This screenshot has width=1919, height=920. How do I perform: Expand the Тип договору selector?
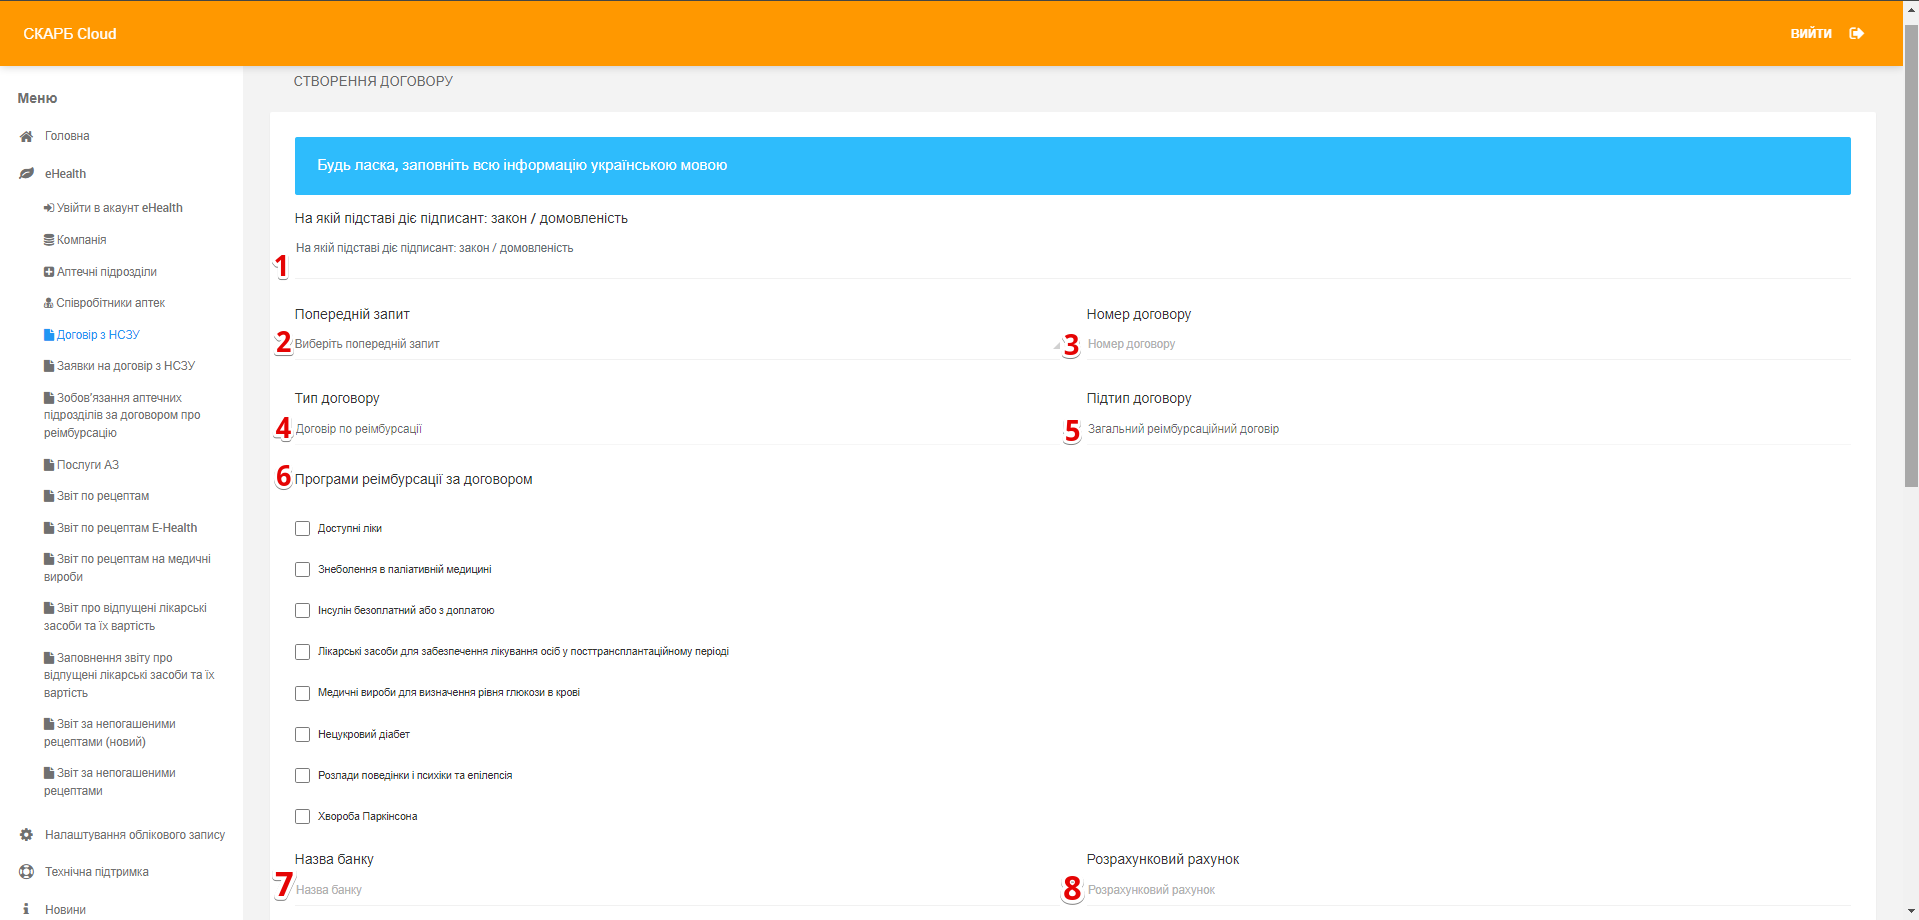[x=675, y=429]
